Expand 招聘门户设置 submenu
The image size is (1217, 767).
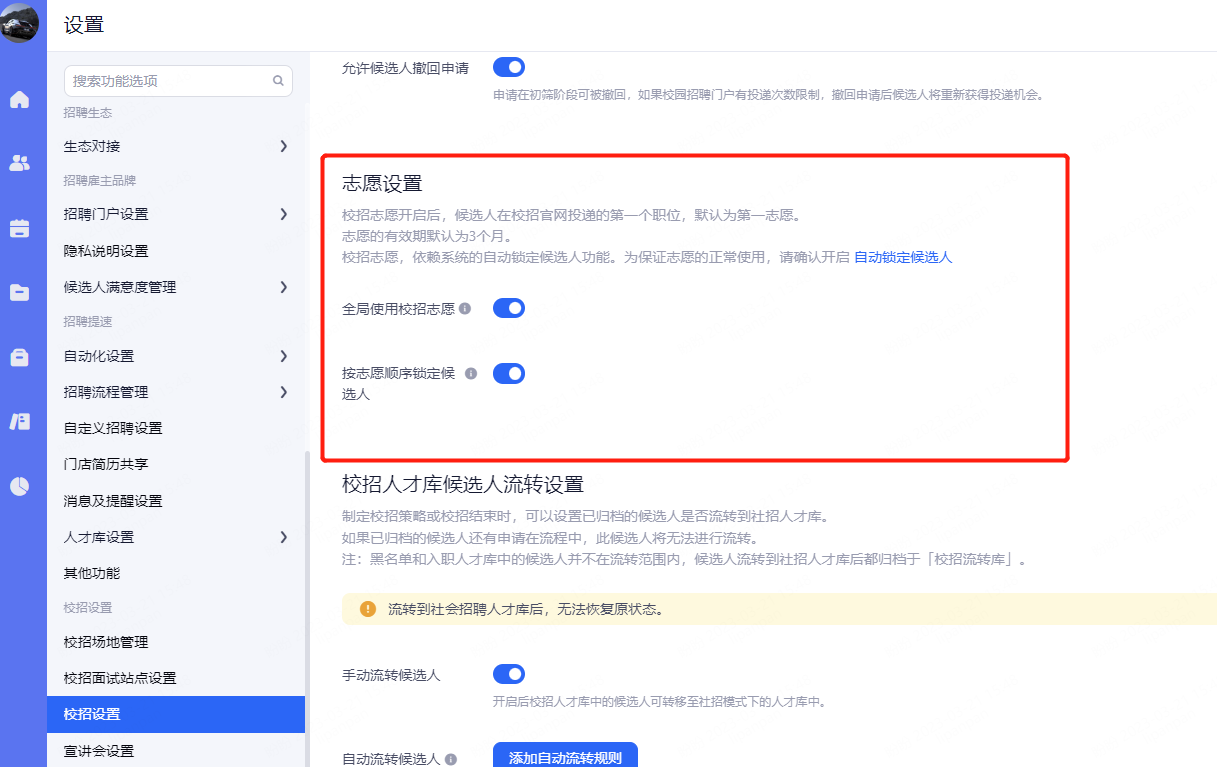pos(283,214)
